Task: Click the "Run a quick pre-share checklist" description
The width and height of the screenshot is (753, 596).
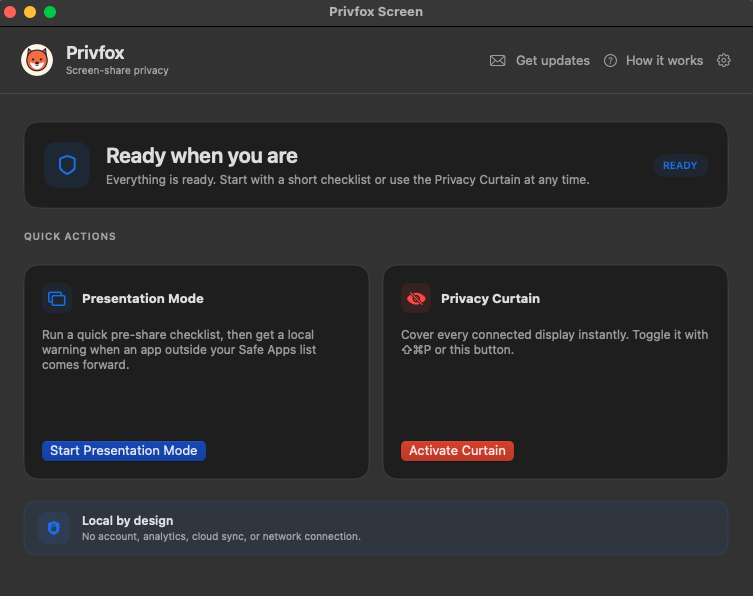Action: [179, 350]
